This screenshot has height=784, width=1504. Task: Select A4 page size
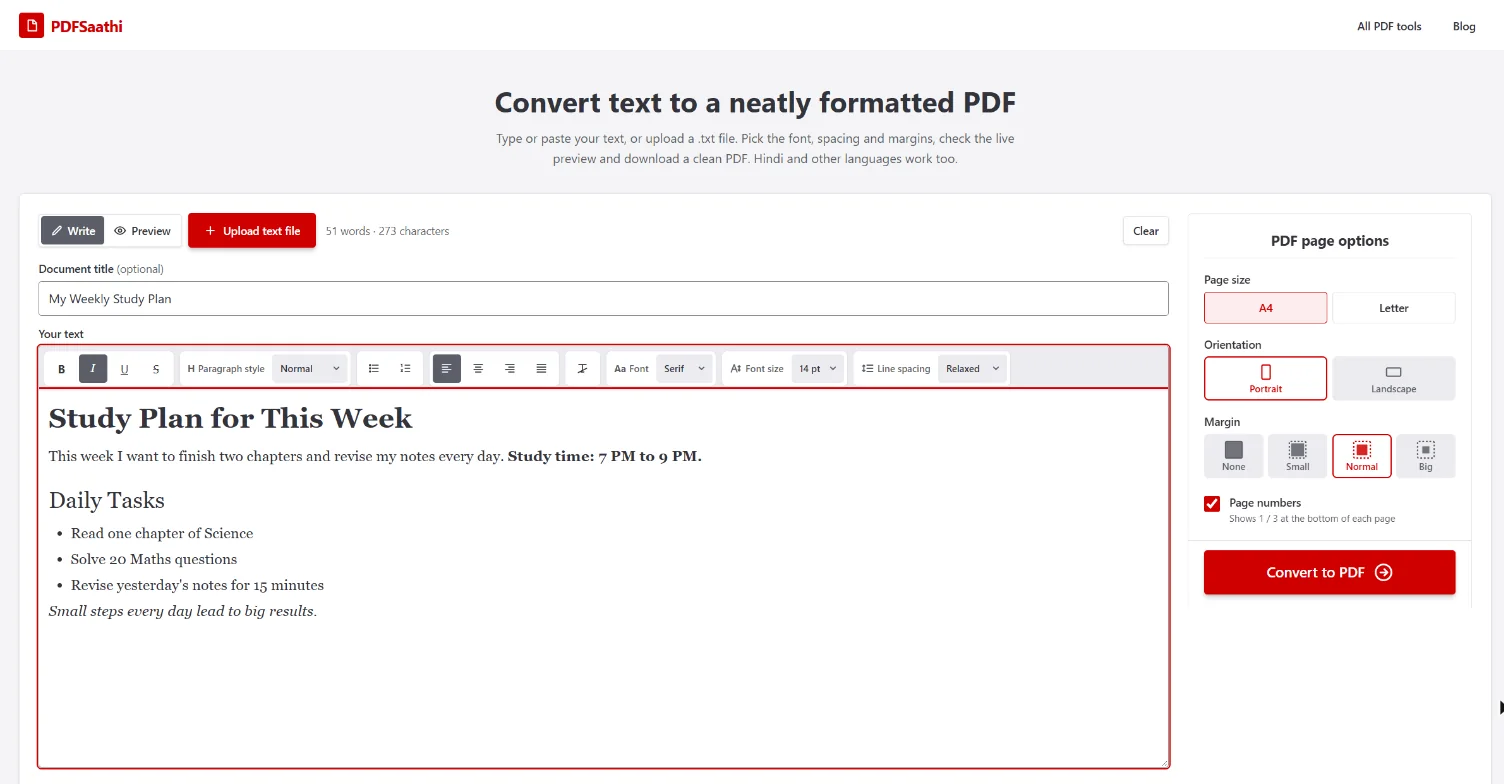(1265, 308)
